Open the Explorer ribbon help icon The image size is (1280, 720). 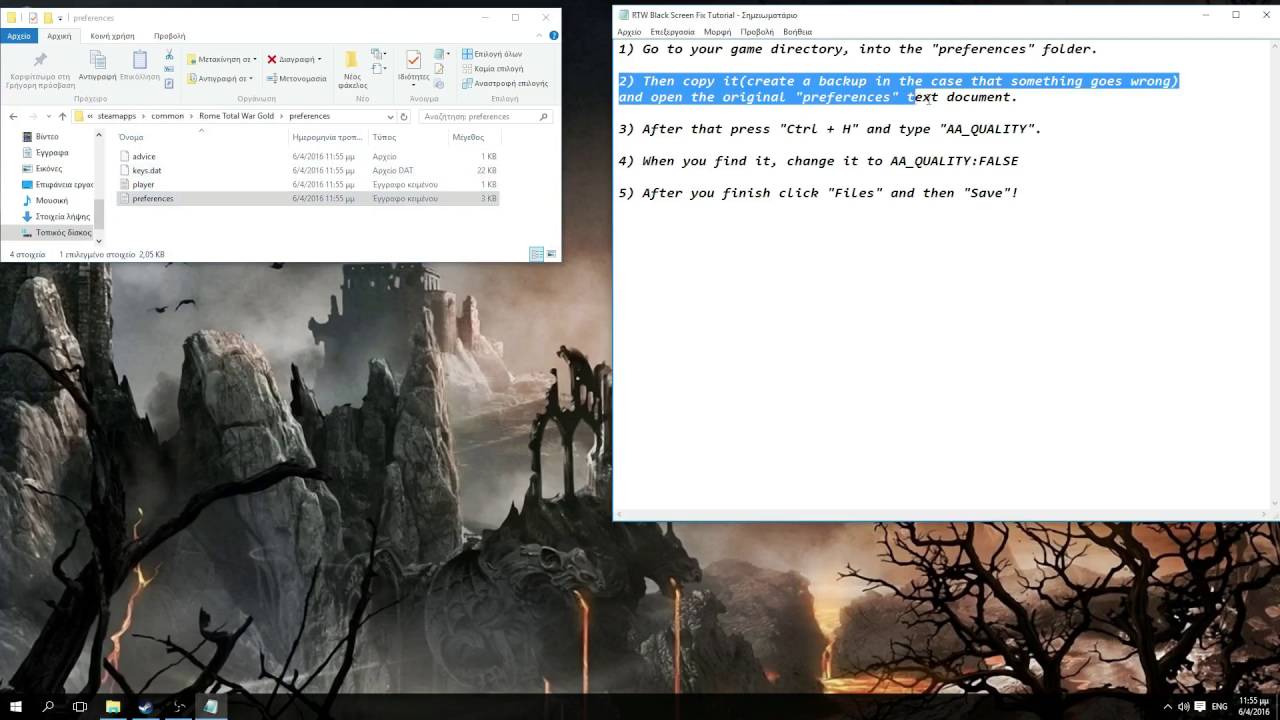click(552, 35)
